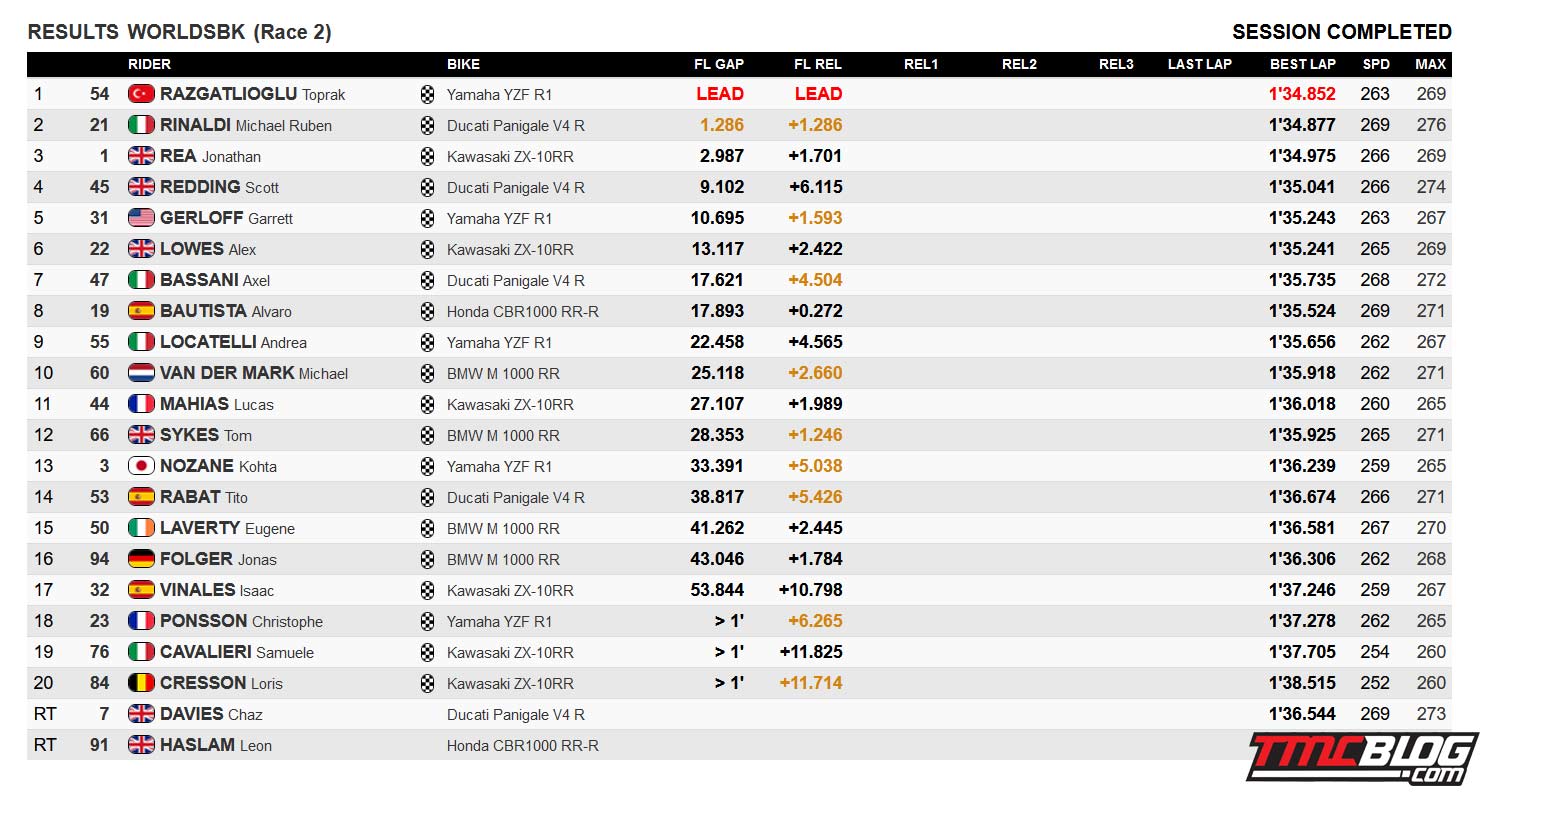
Task: Select rider name 'LOCATELLI Andrea'
Action: tap(233, 342)
